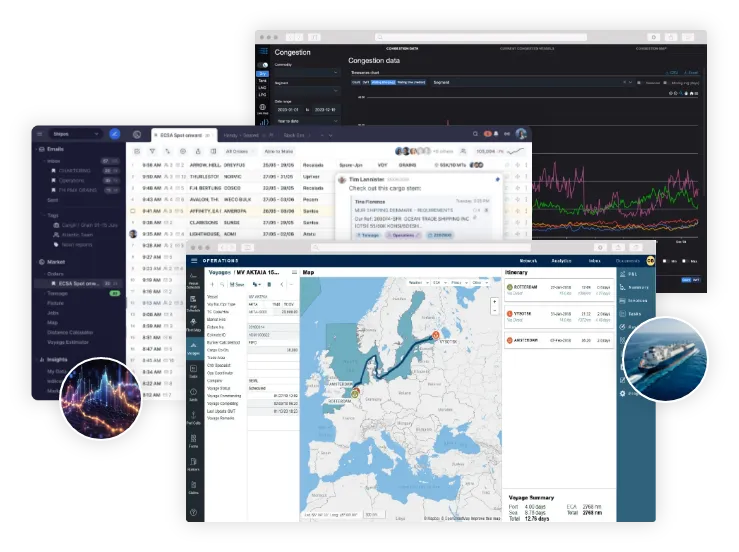This screenshot has width=739, height=552.
Task: Select the Dry commodity option
Action: click(262, 75)
